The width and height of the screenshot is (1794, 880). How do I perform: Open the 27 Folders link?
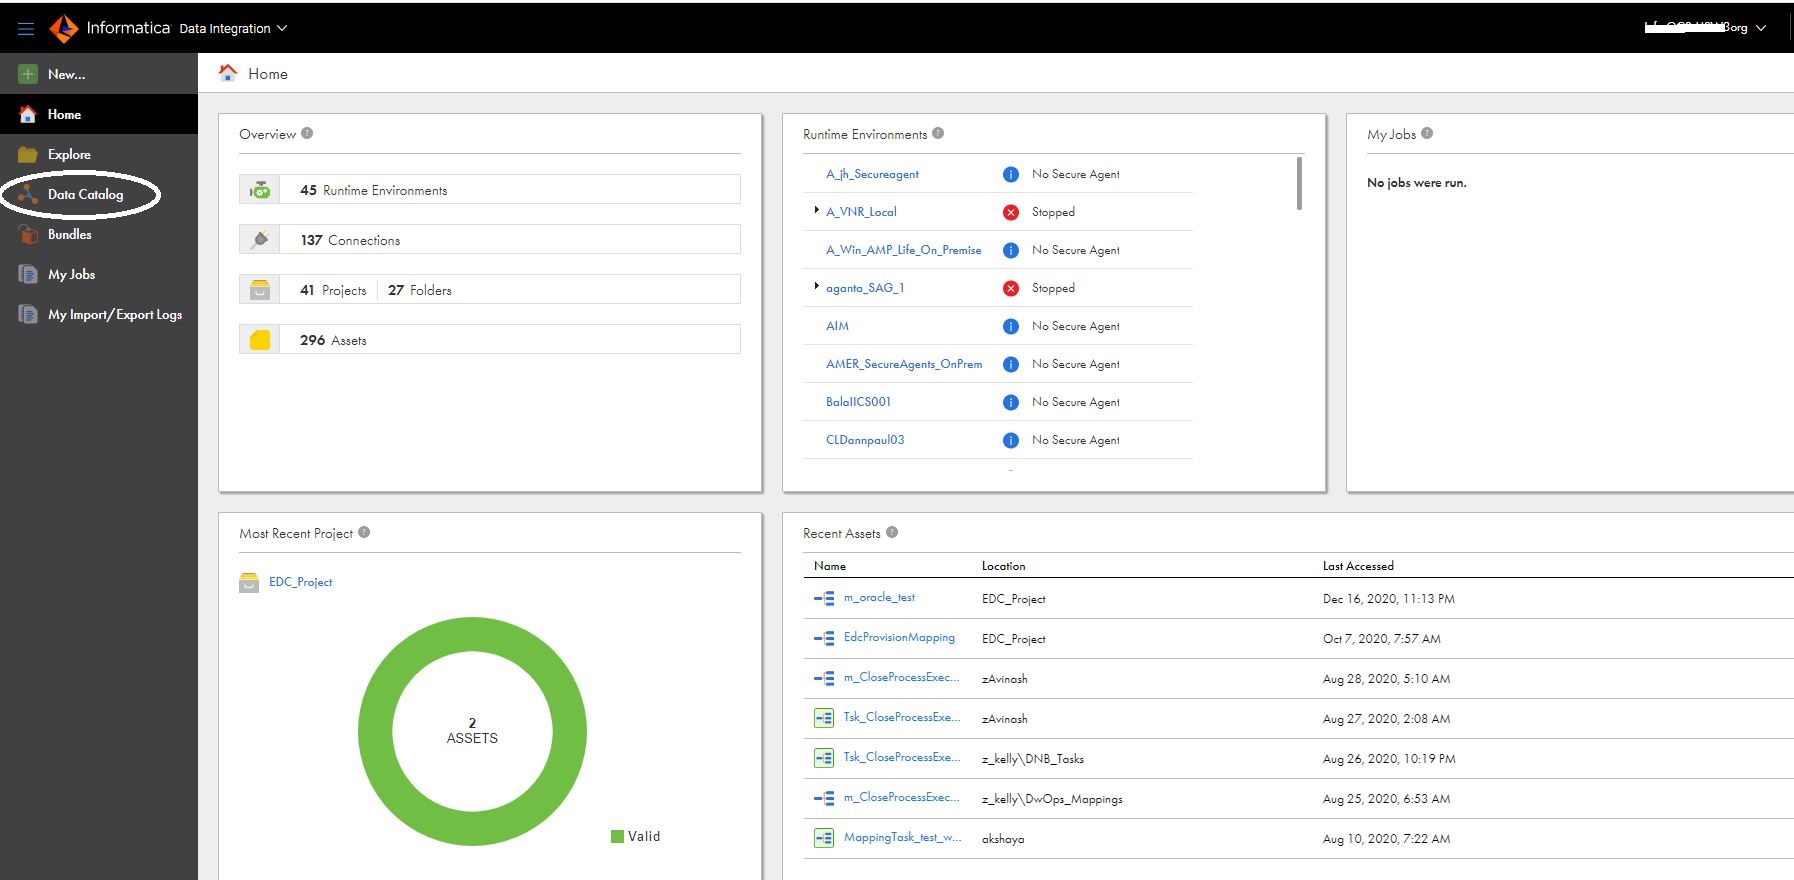coord(420,290)
